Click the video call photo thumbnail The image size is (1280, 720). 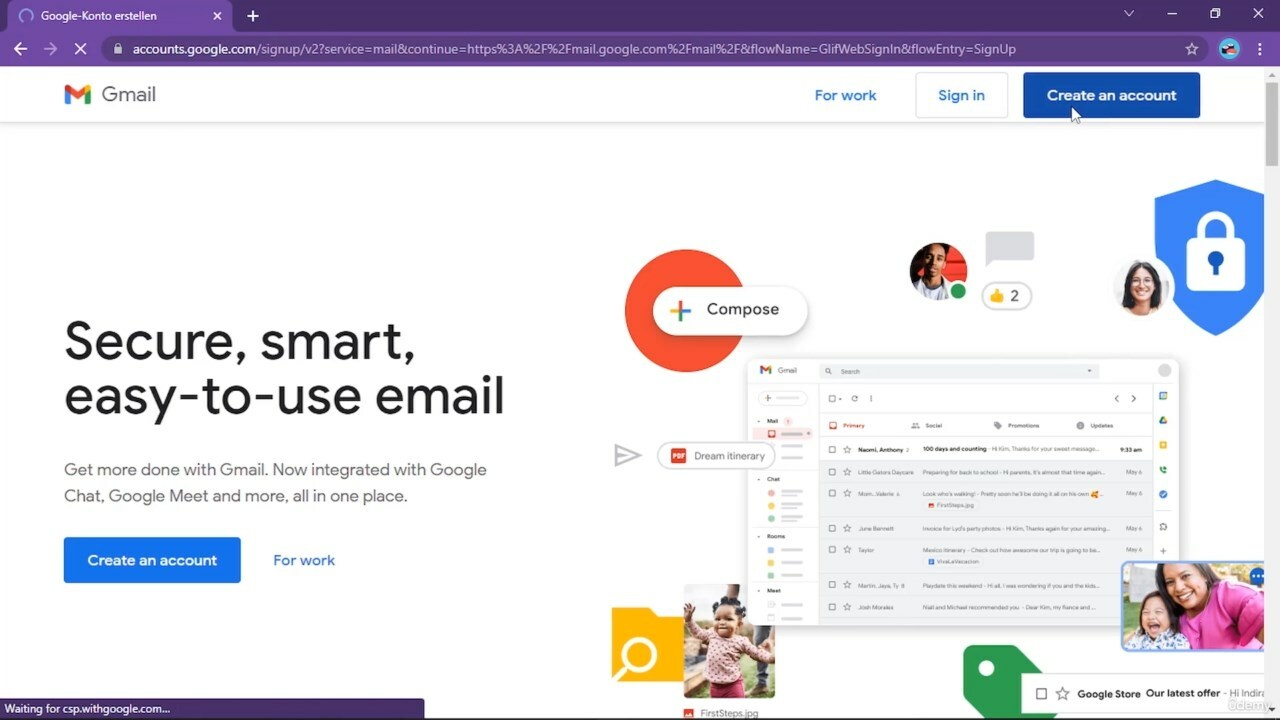pyautogui.click(x=1193, y=606)
